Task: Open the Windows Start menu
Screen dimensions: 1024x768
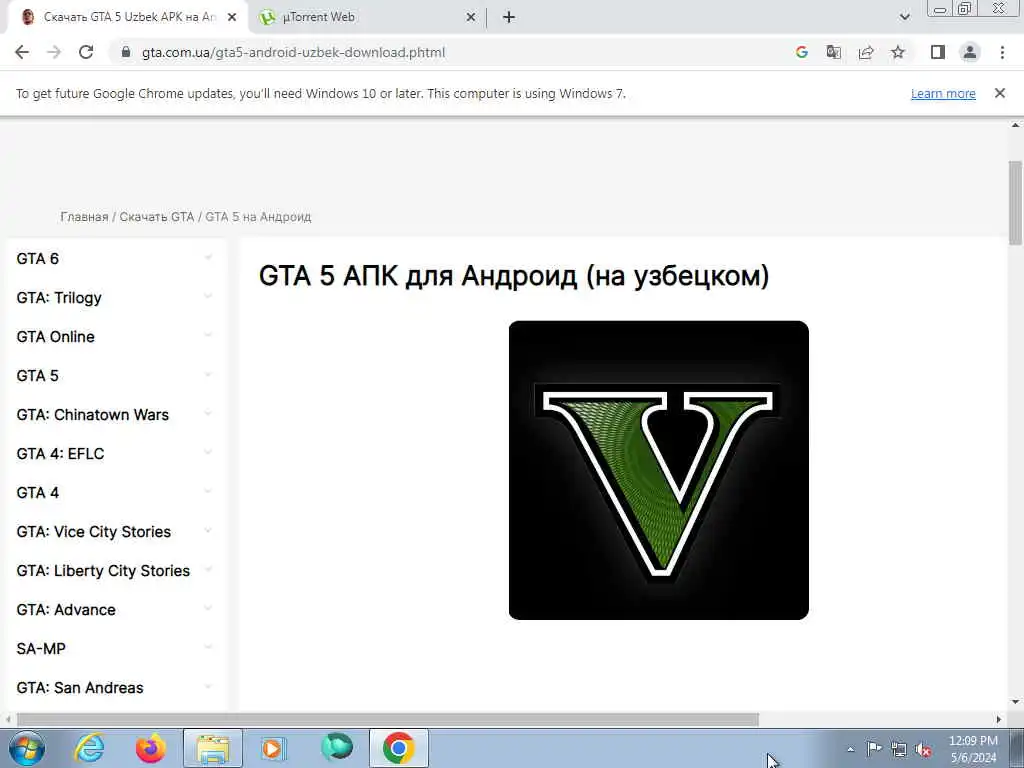Action: pos(27,748)
